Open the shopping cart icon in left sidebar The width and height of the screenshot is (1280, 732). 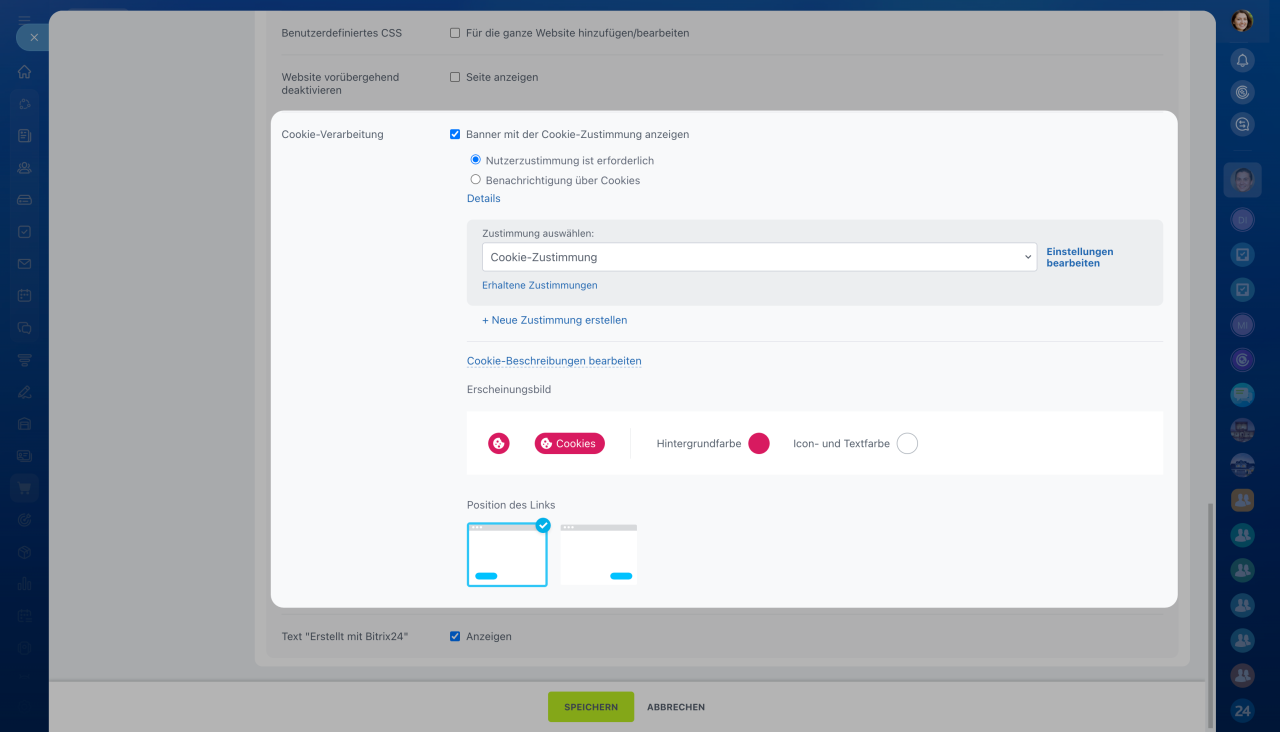pyautogui.click(x=24, y=488)
